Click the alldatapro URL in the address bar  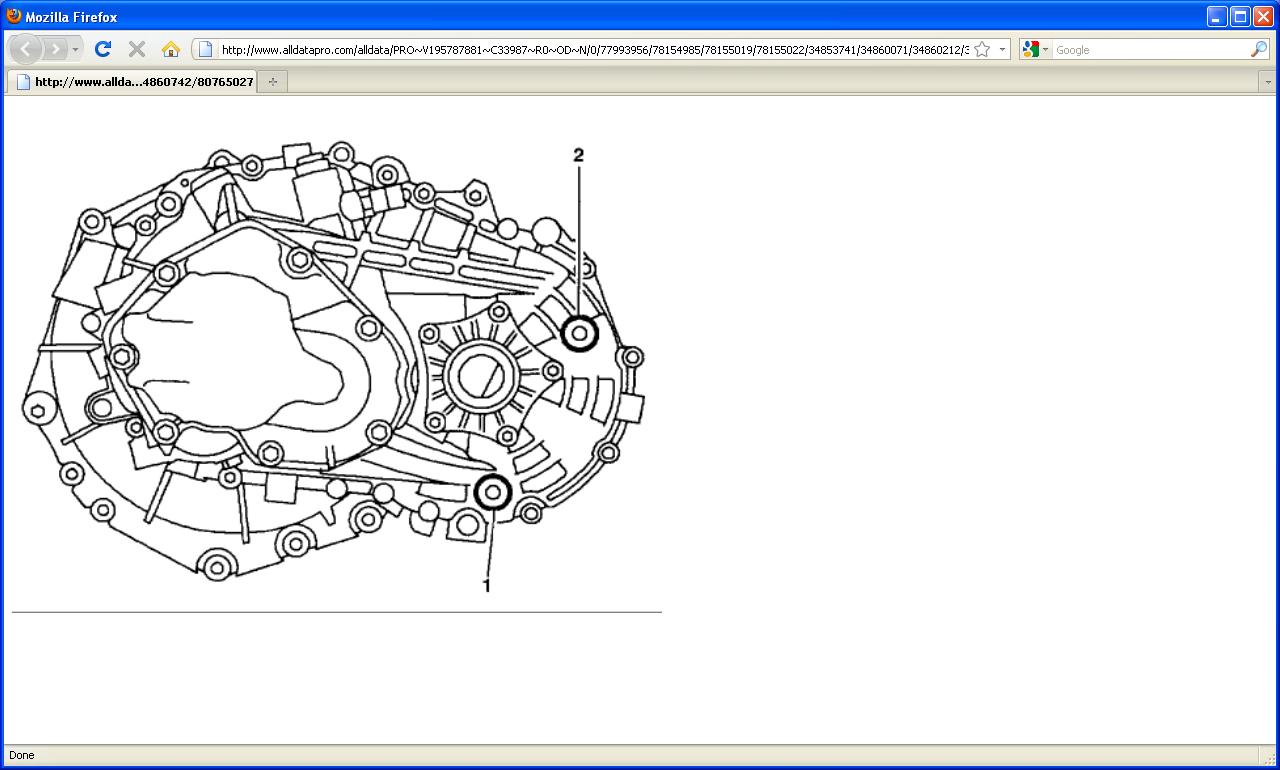click(594, 49)
